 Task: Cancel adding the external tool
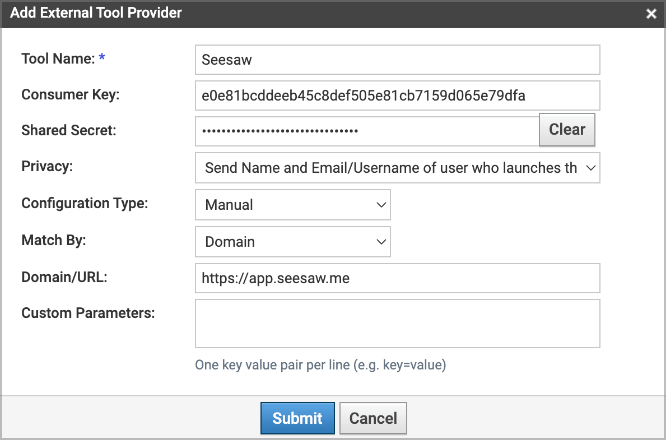pyautogui.click(x=373, y=418)
